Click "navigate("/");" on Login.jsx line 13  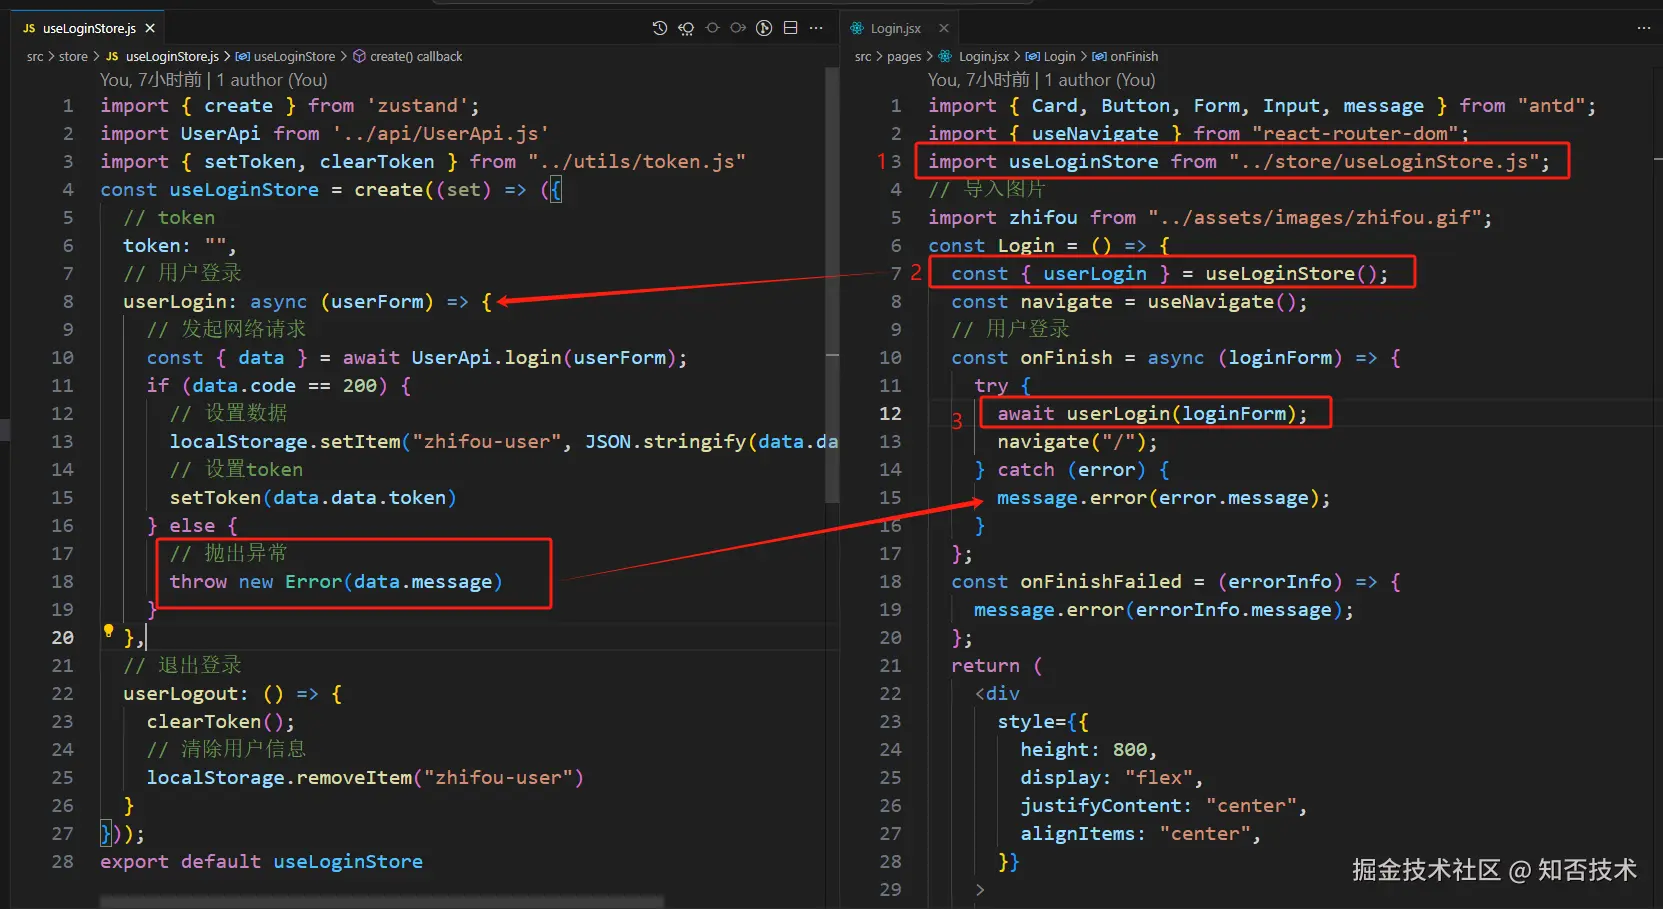[1078, 441]
